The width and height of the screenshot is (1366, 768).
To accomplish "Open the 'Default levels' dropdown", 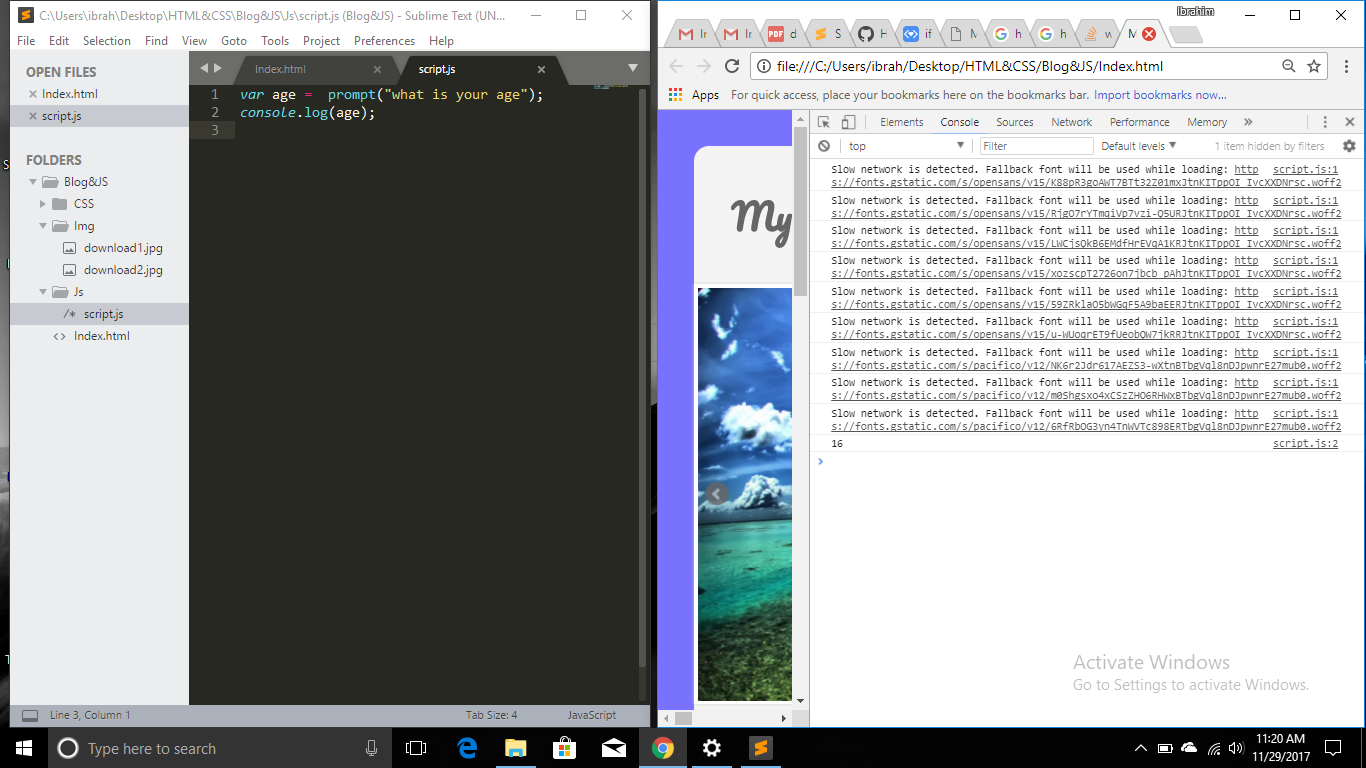I will [1138, 145].
